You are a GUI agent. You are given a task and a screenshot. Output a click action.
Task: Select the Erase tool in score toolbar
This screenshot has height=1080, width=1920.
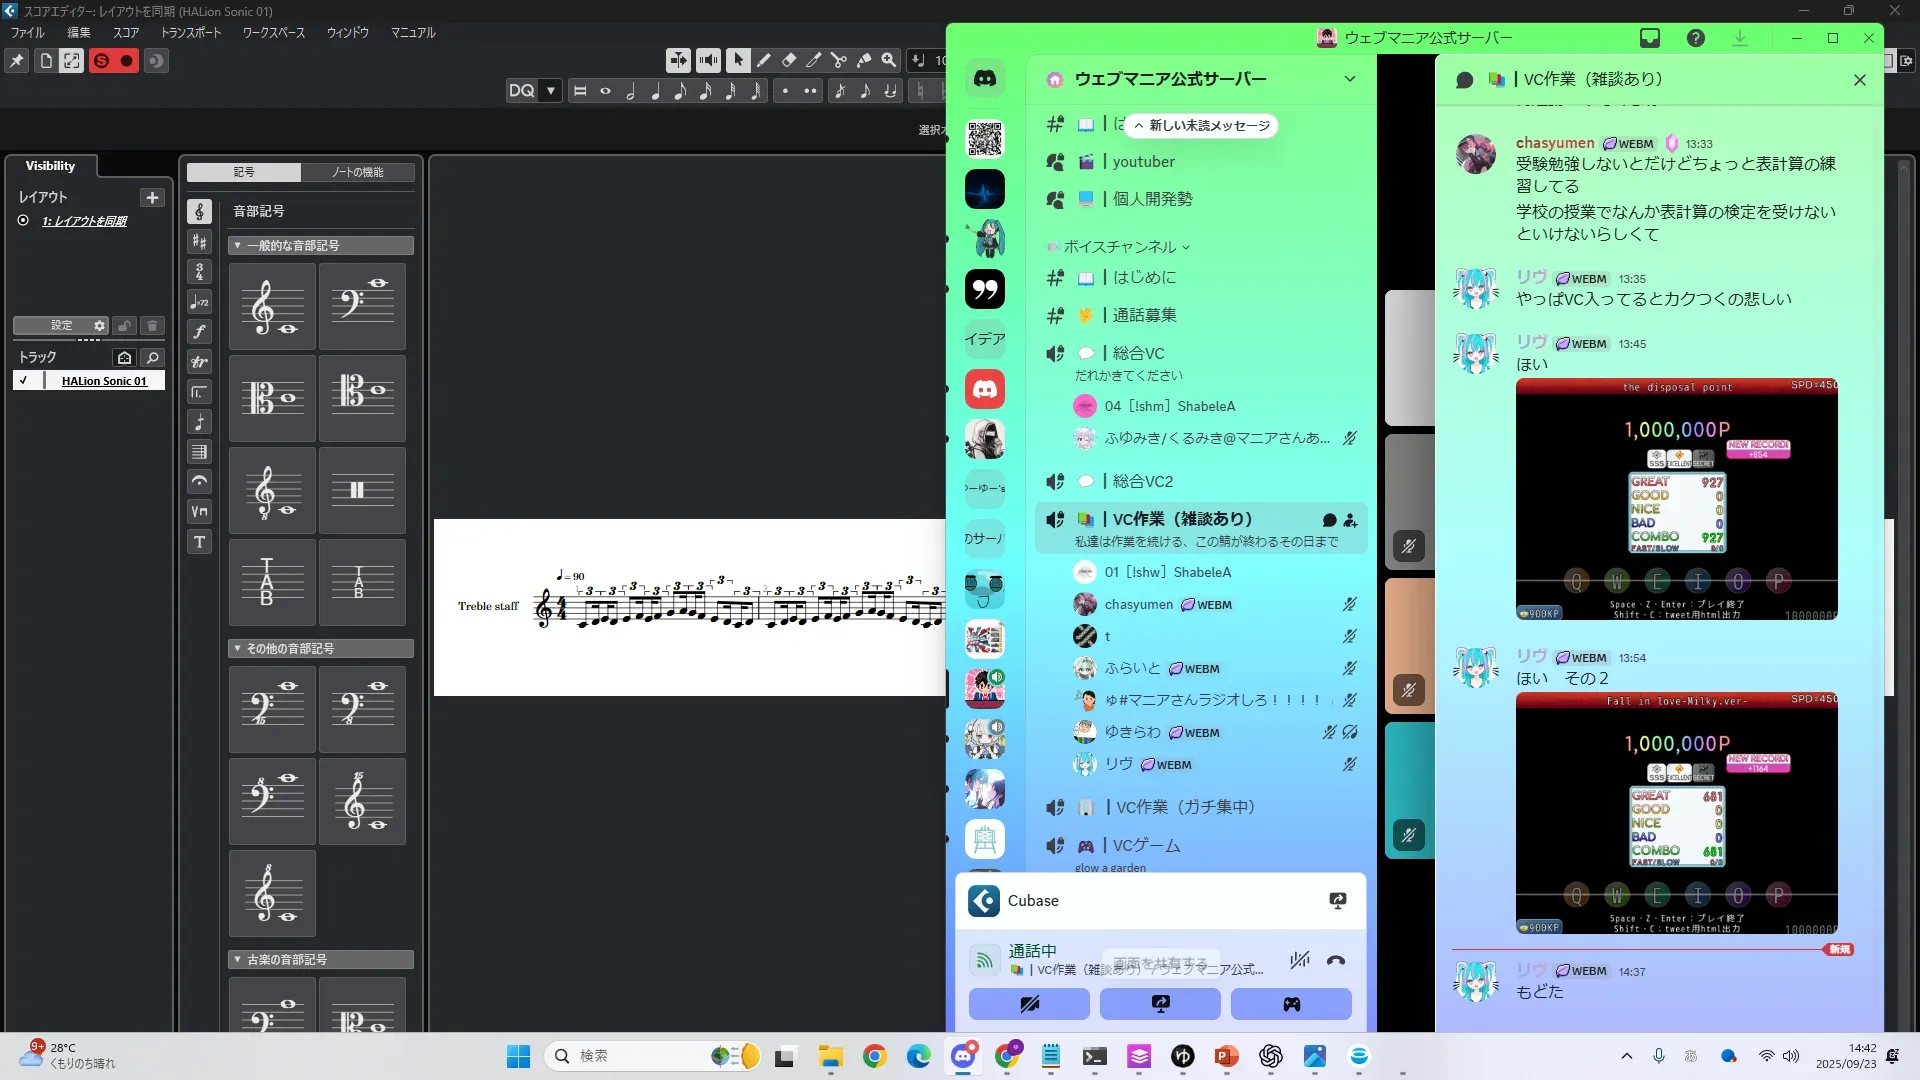click(x=789, y=61)
